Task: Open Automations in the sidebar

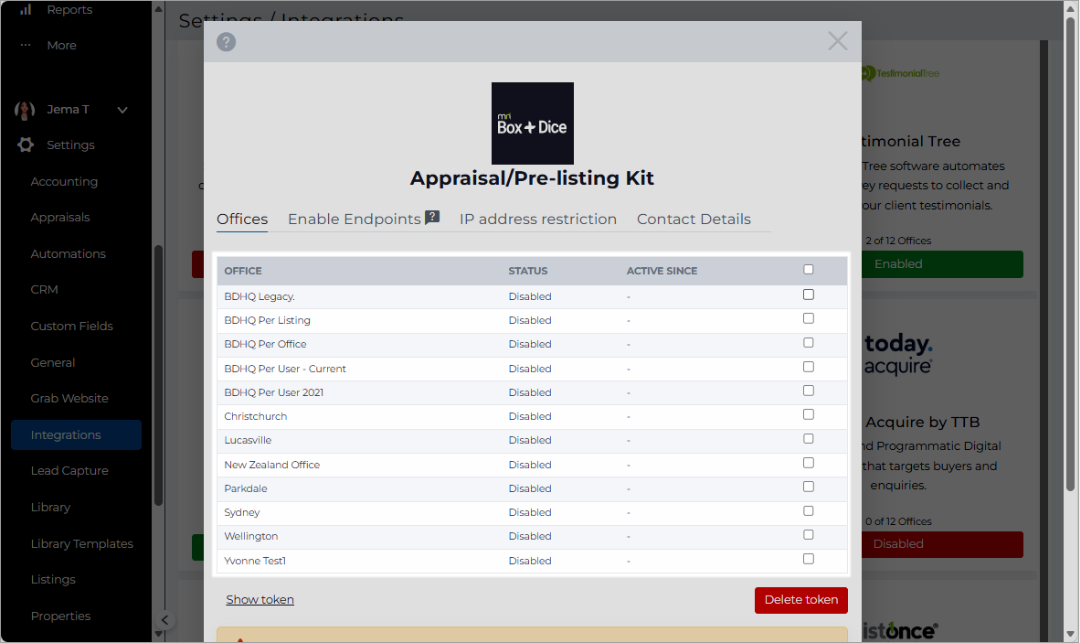Action: (x=68, y=254)
